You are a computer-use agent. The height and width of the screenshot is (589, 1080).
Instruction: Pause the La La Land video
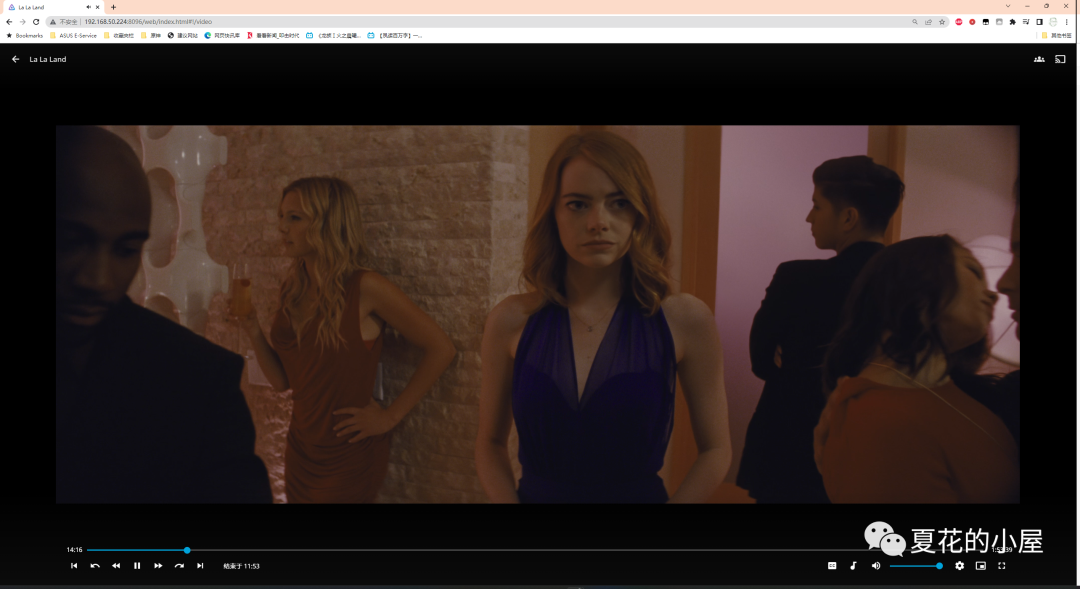[137, 566]
